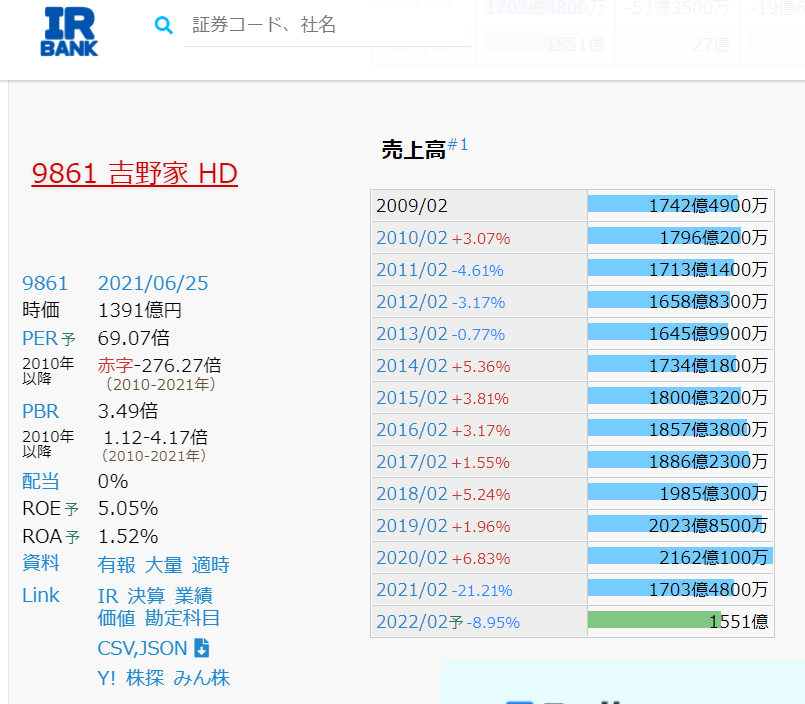This screenshot has height=704, width=805.
Task: Open the 2015/02 fiscal period link
Action: tap(412, 398)
